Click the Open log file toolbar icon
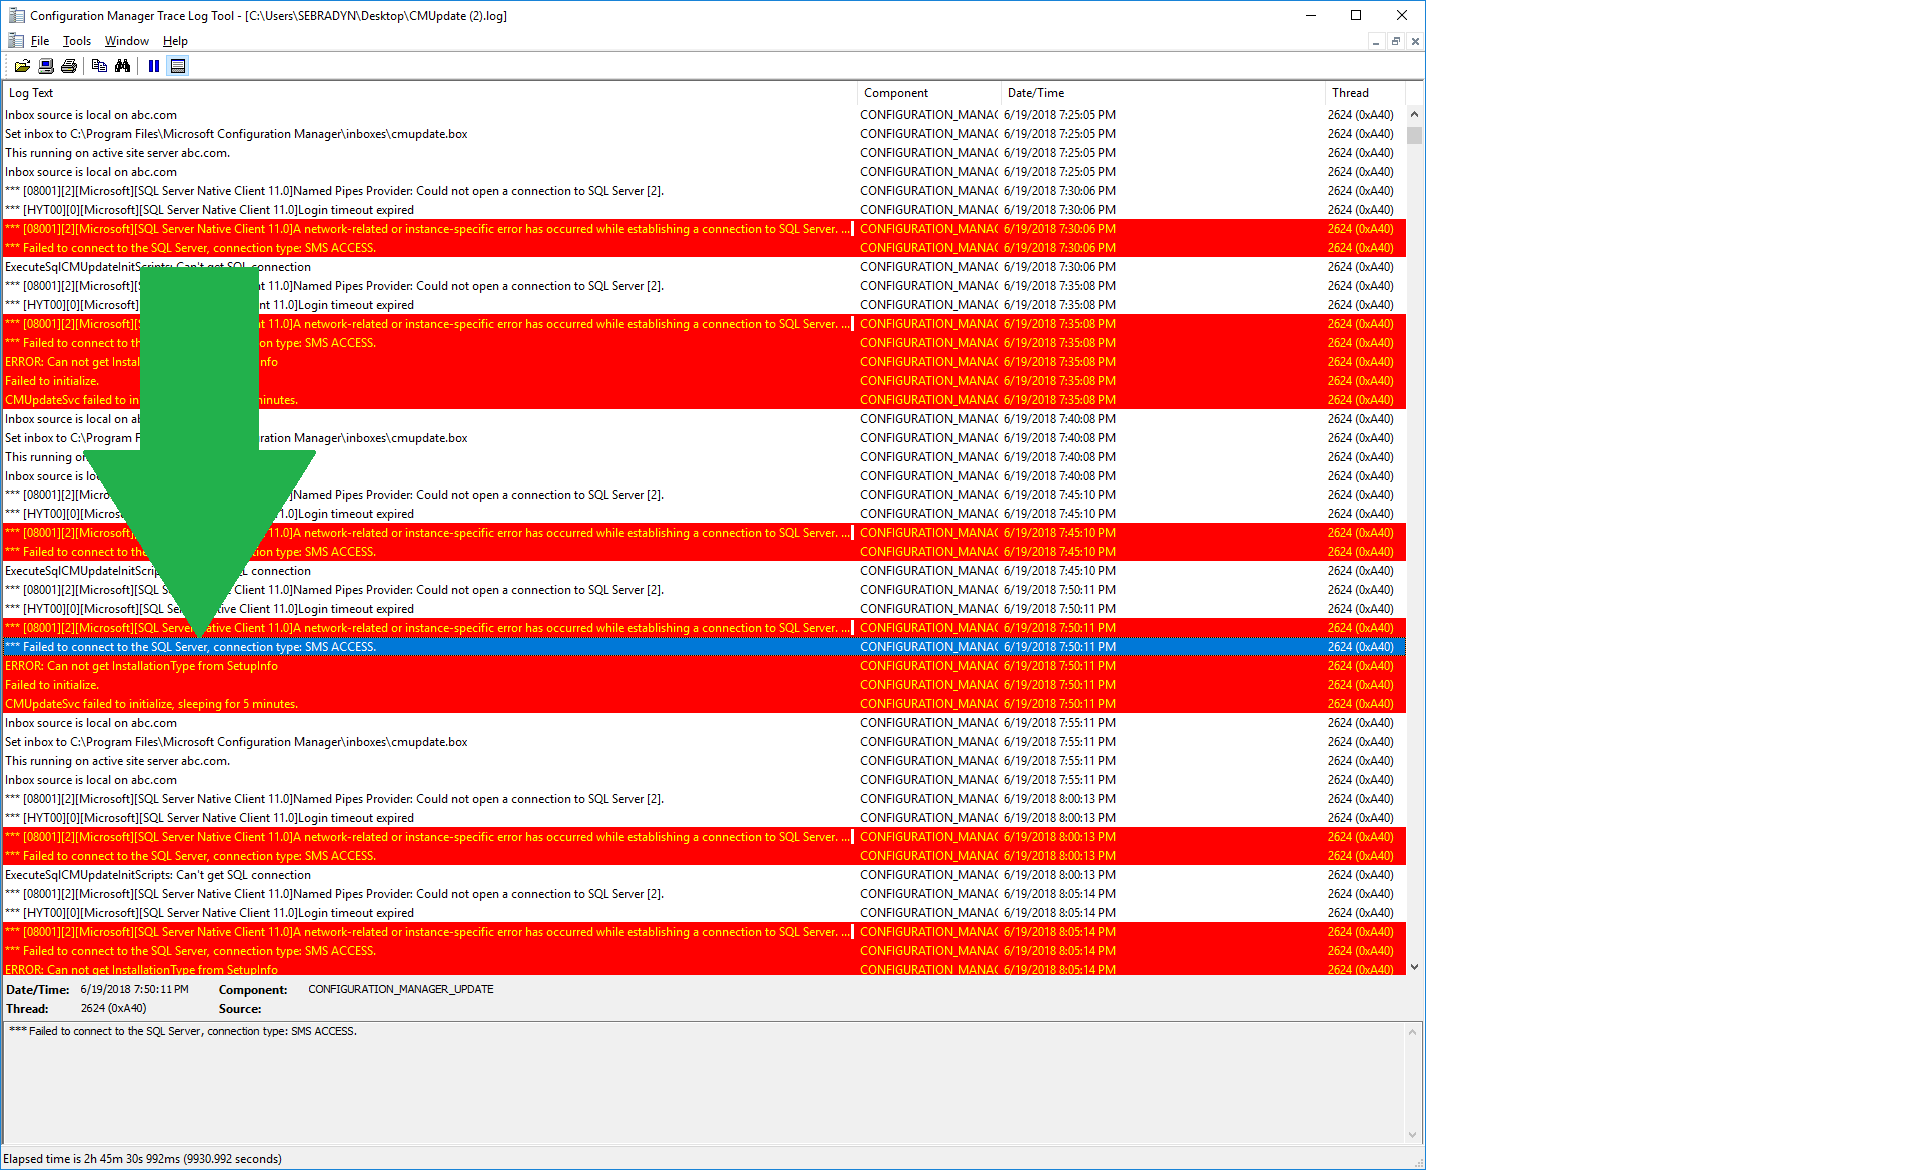The image size is (1909, 1170). [22, 66]
